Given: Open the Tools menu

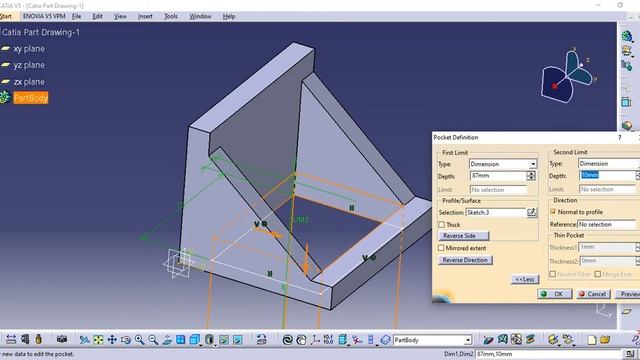Looking at the screenshot, I should (171, 16).
